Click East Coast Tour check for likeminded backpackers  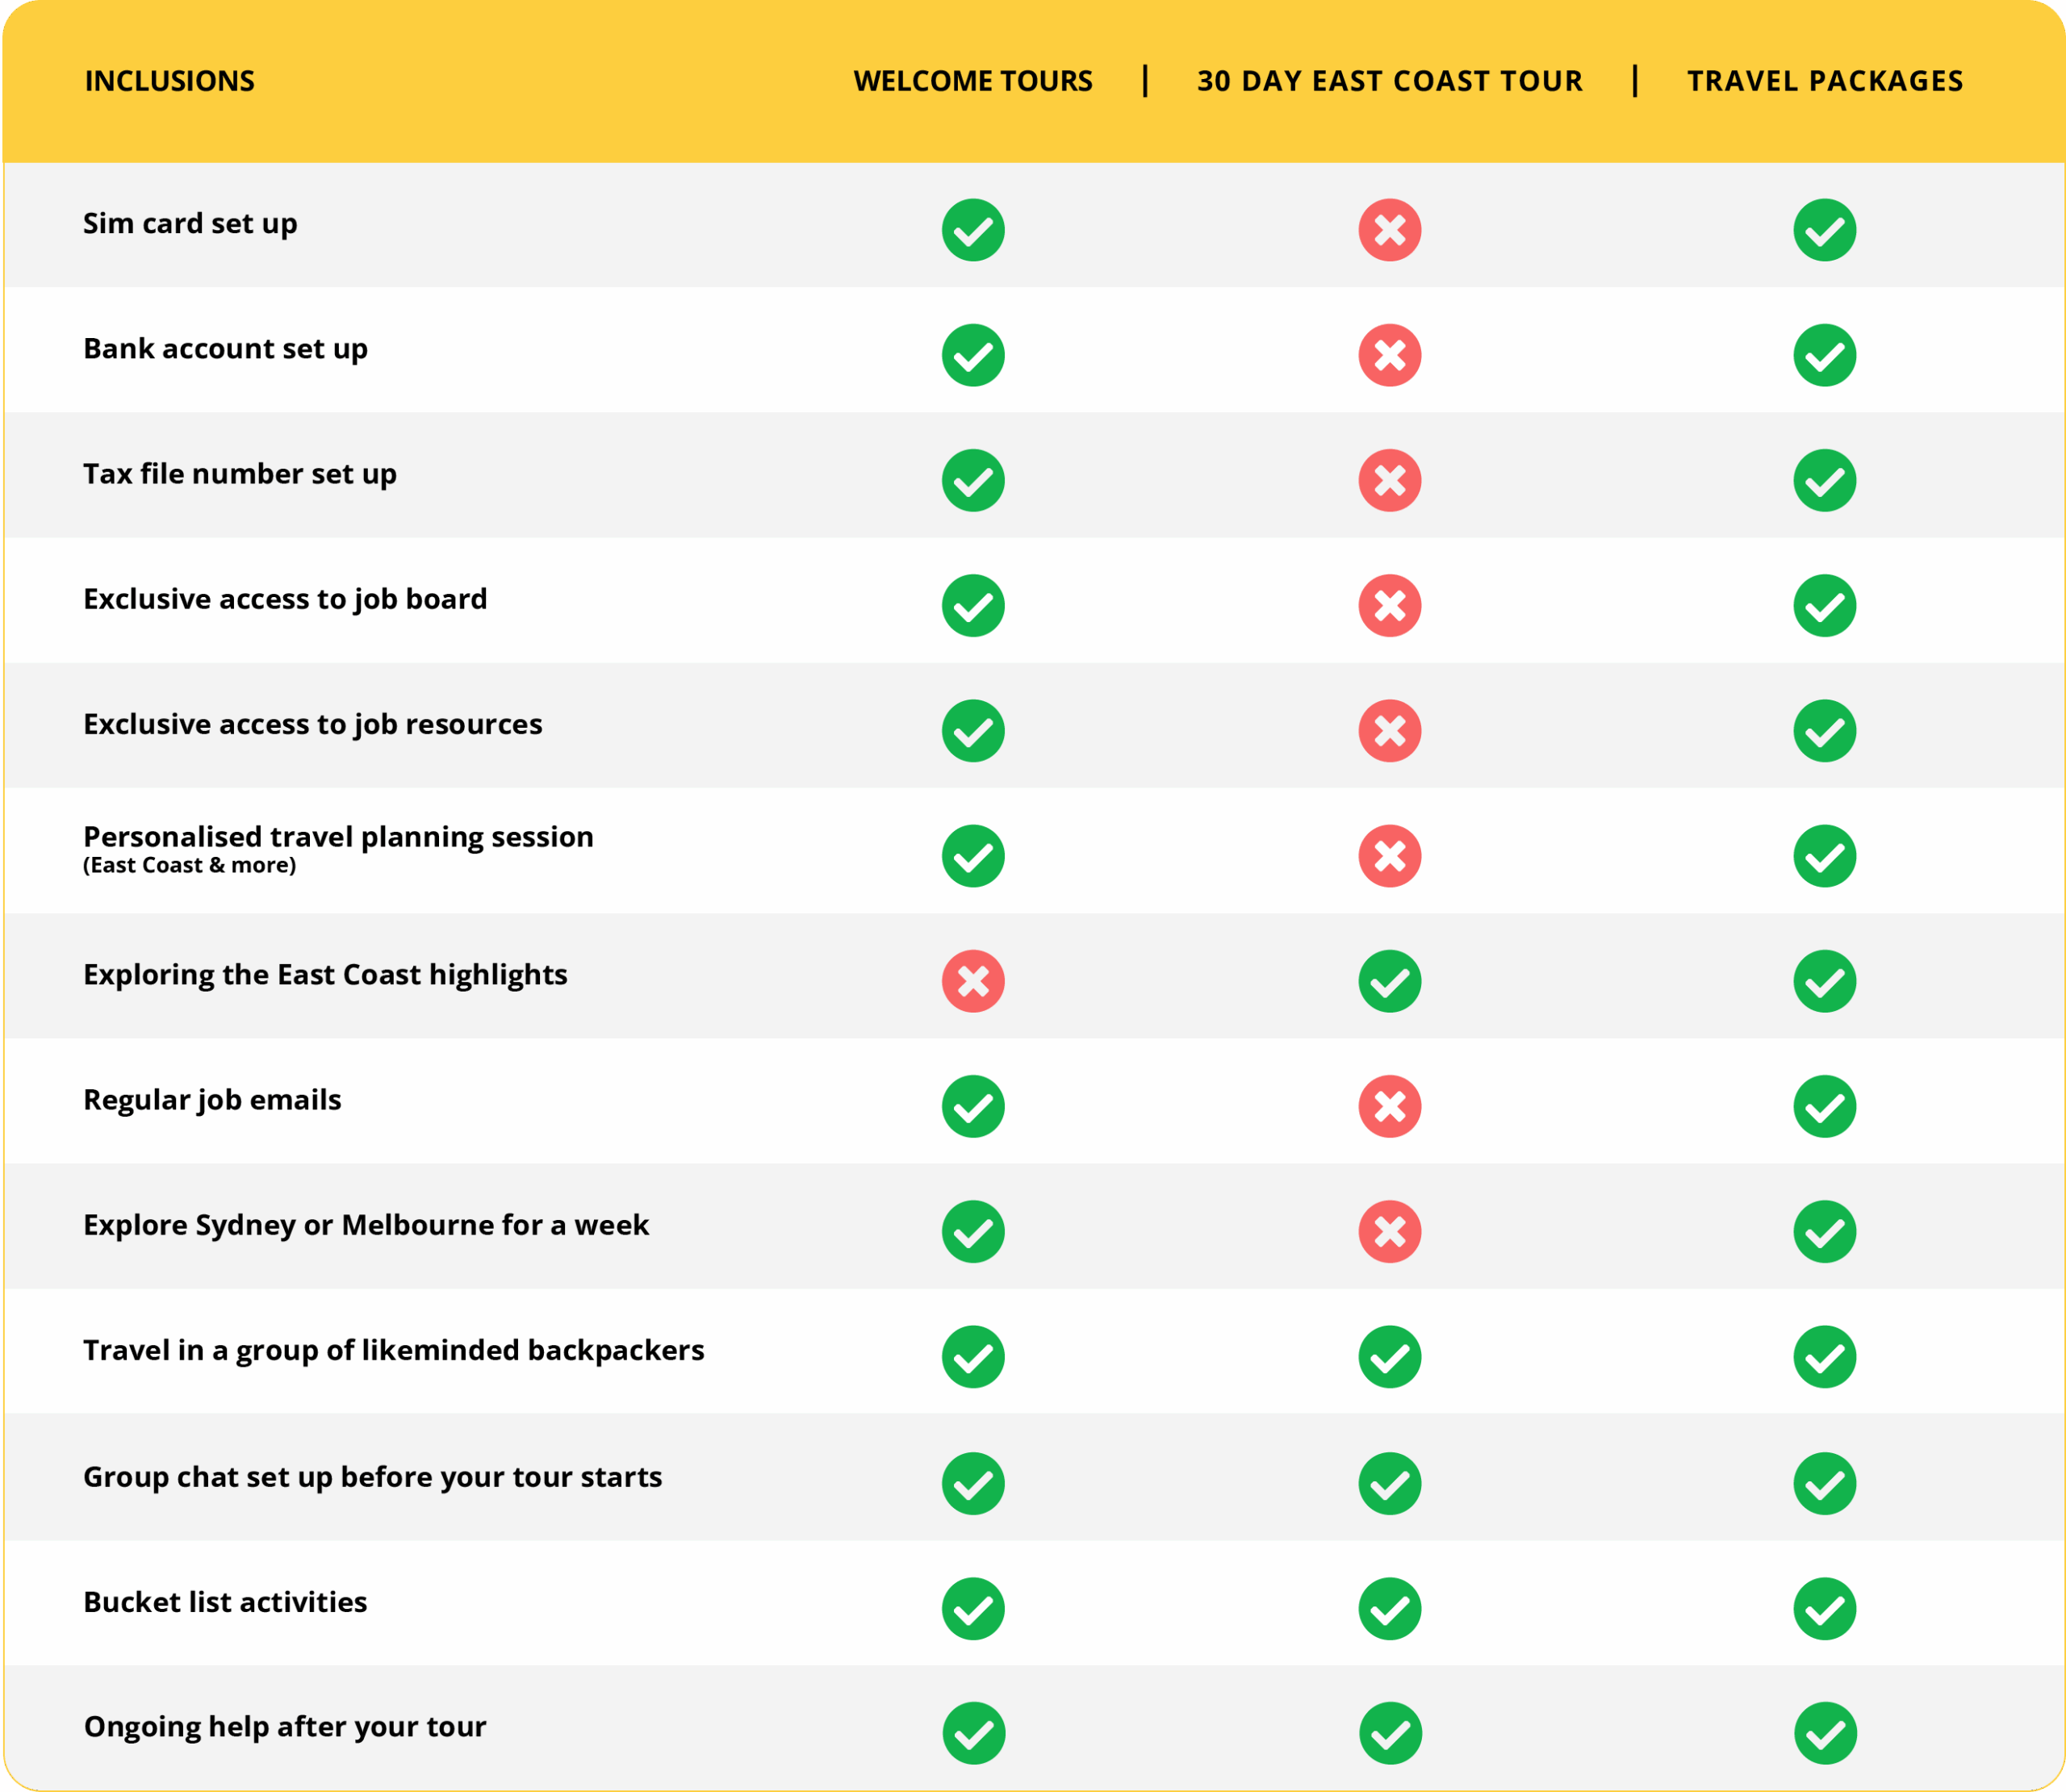point(1389,1357)
